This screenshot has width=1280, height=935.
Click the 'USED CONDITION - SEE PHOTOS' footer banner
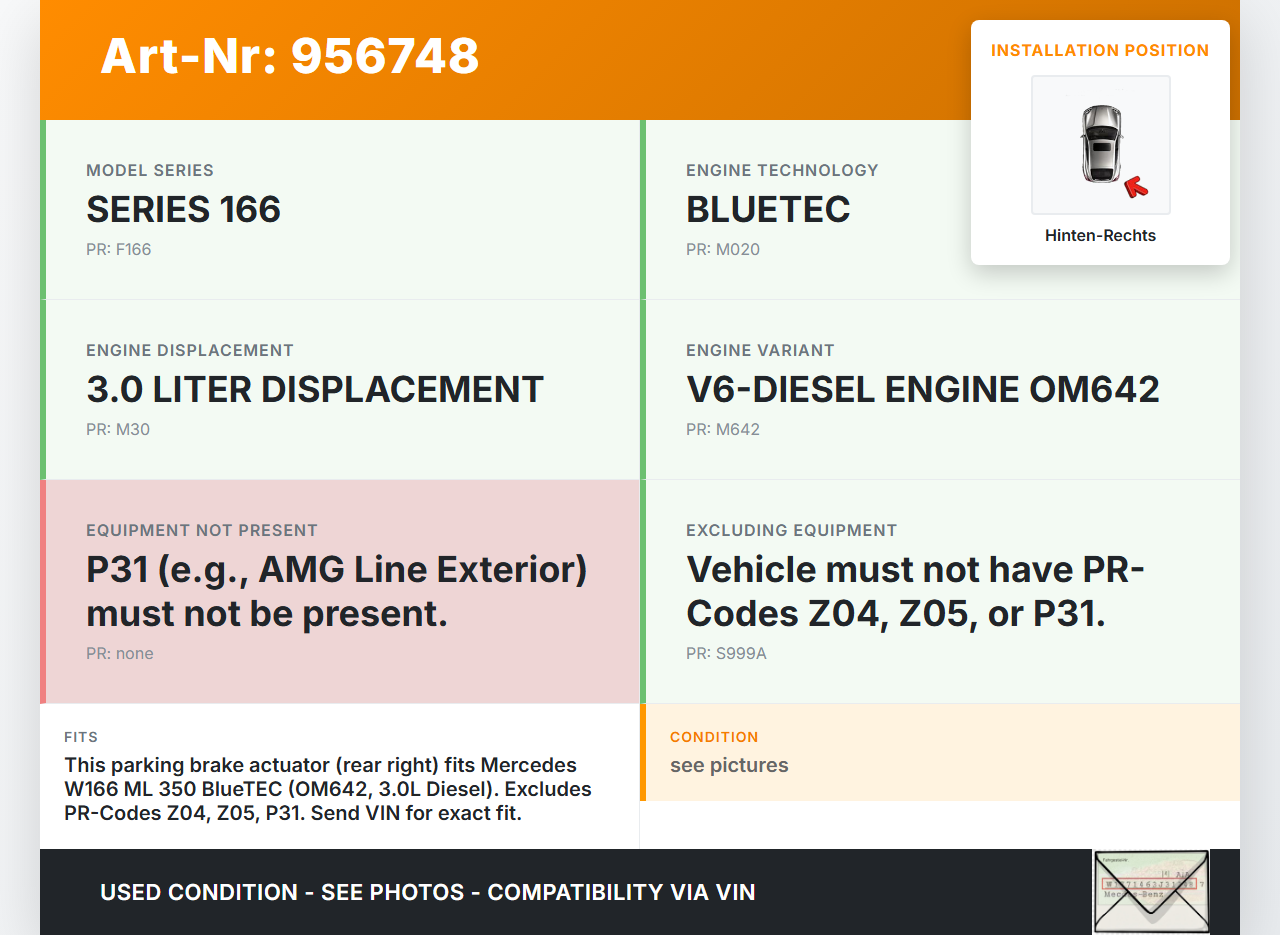(428, 892)
